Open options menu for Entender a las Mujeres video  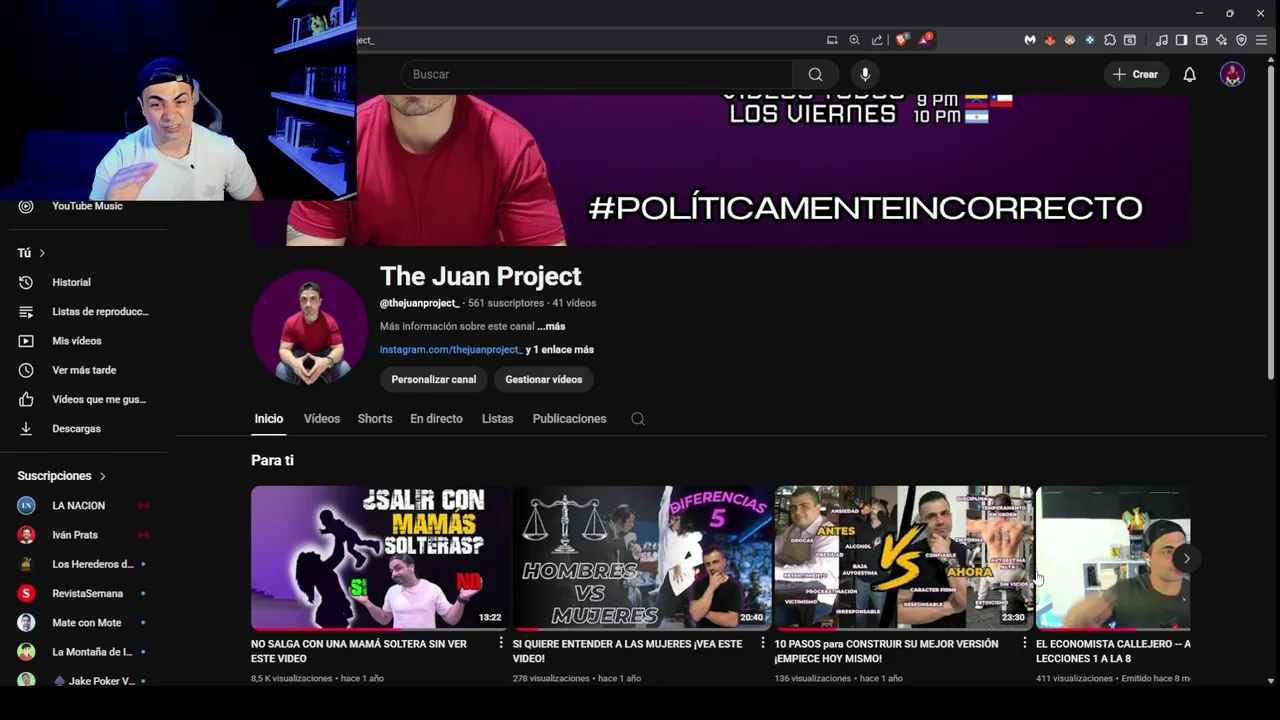tap(763, 644)
